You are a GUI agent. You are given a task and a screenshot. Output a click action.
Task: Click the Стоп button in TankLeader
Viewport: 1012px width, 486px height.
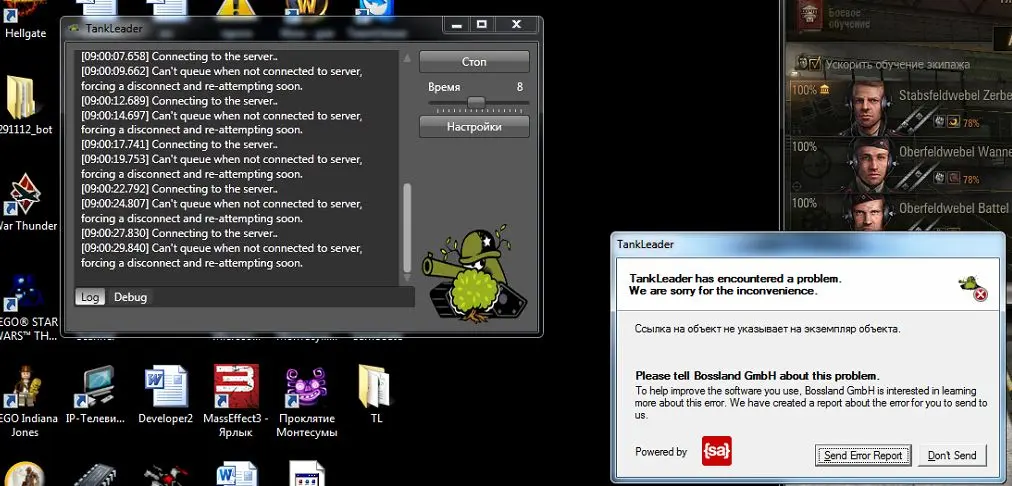click(x=474, y=62)
